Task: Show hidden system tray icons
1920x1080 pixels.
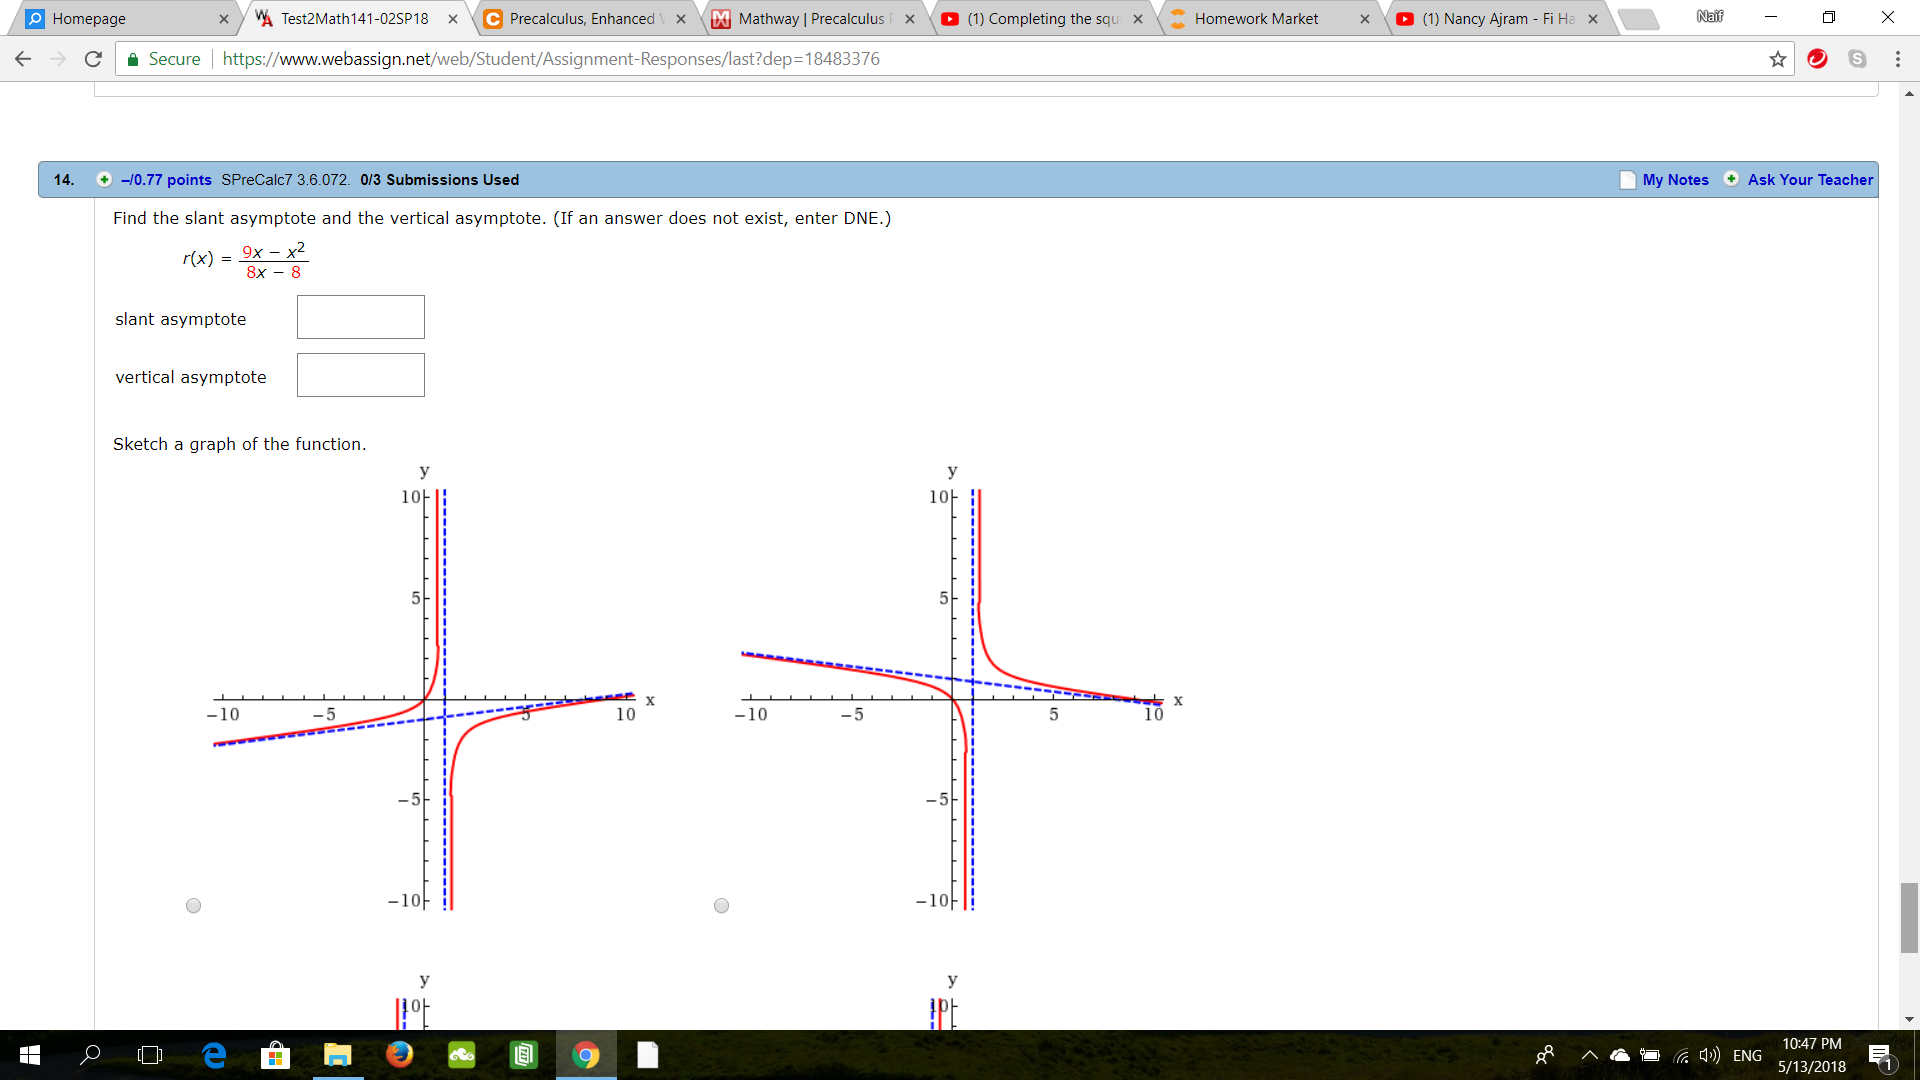Action: 1589,1055
